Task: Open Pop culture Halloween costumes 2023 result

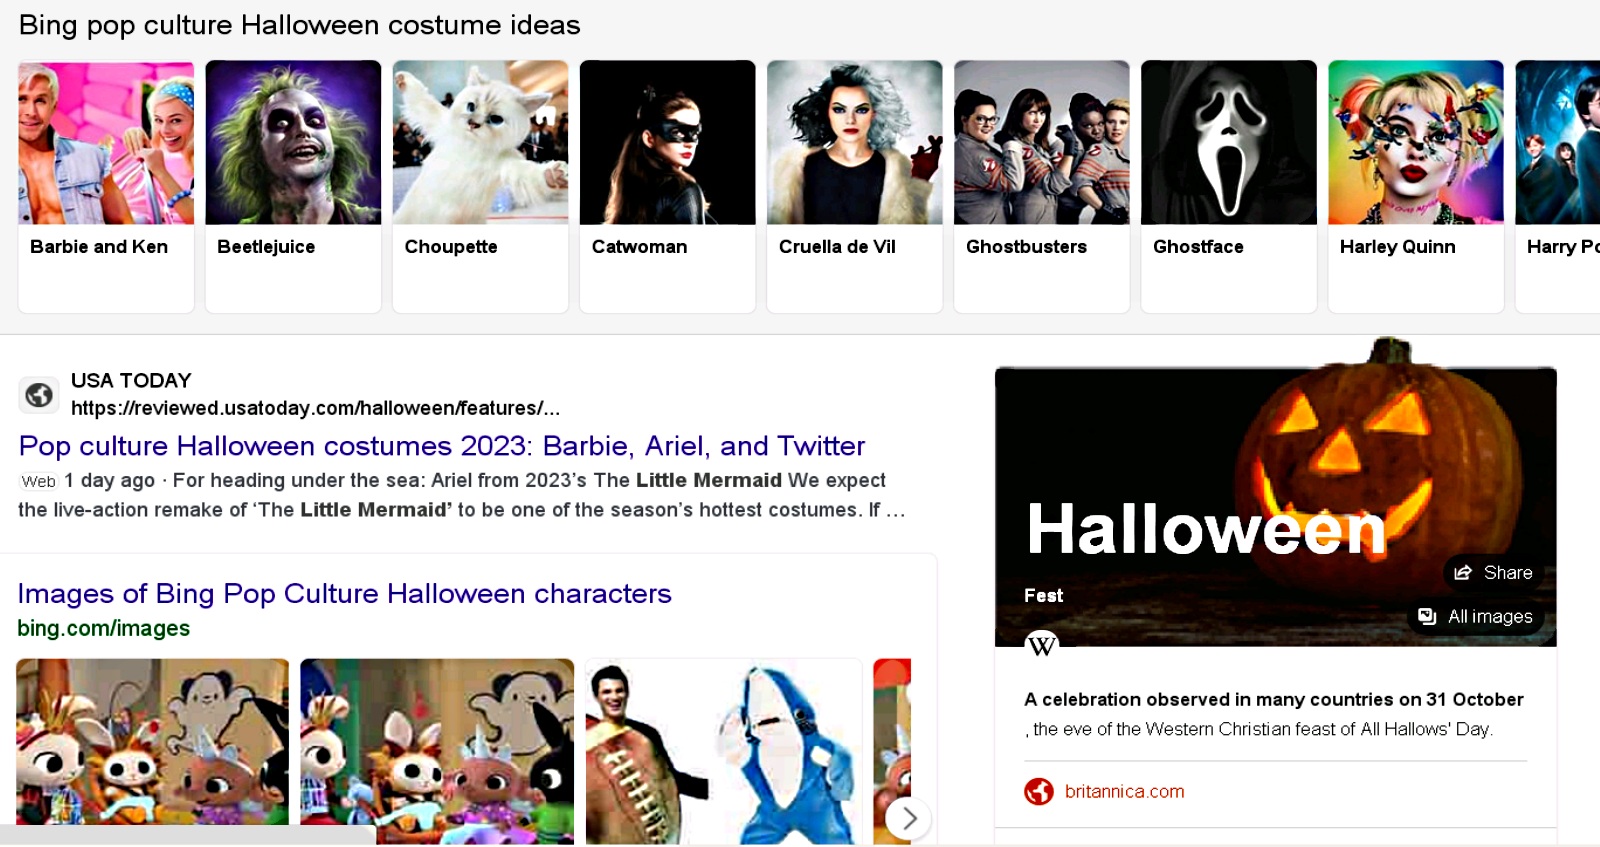Action: point(442,446)
